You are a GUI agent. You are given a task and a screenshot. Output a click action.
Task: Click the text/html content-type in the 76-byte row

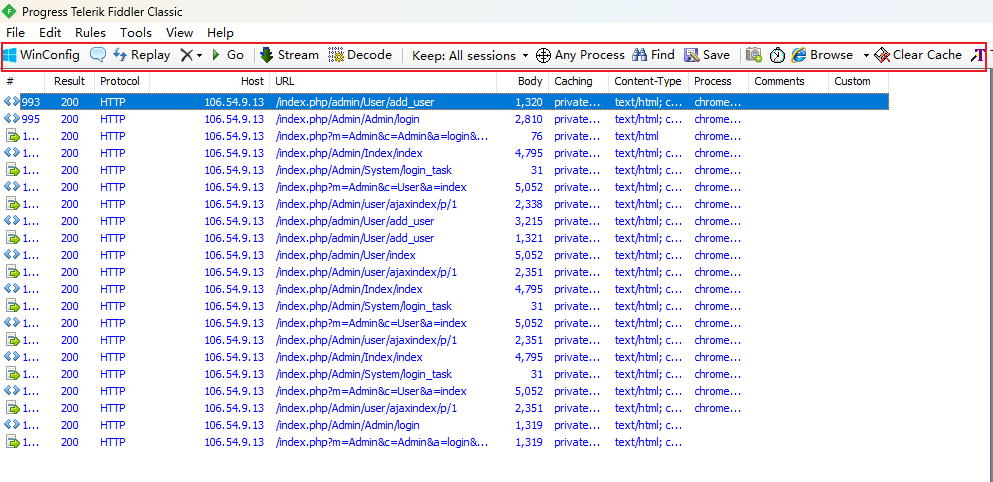click(x=636, y=136)
